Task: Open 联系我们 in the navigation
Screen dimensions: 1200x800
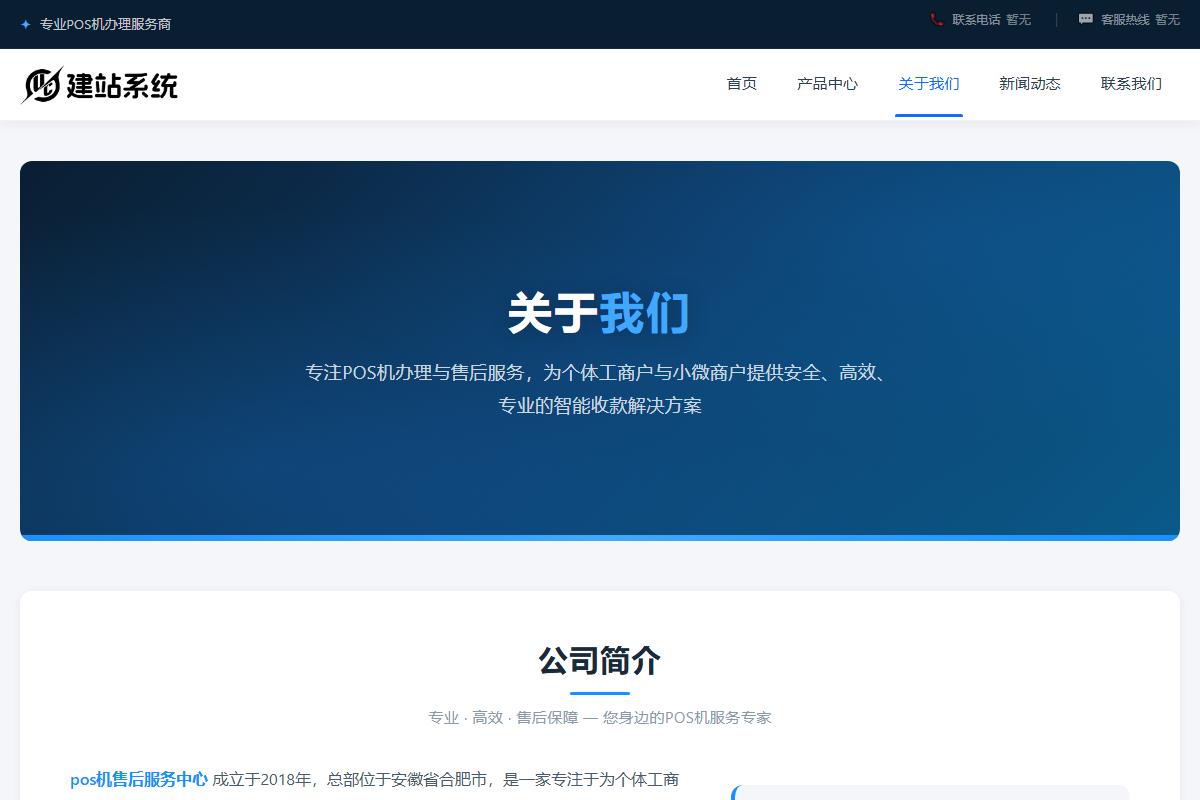Action: pyautogui.click(x=1131, y=84)
